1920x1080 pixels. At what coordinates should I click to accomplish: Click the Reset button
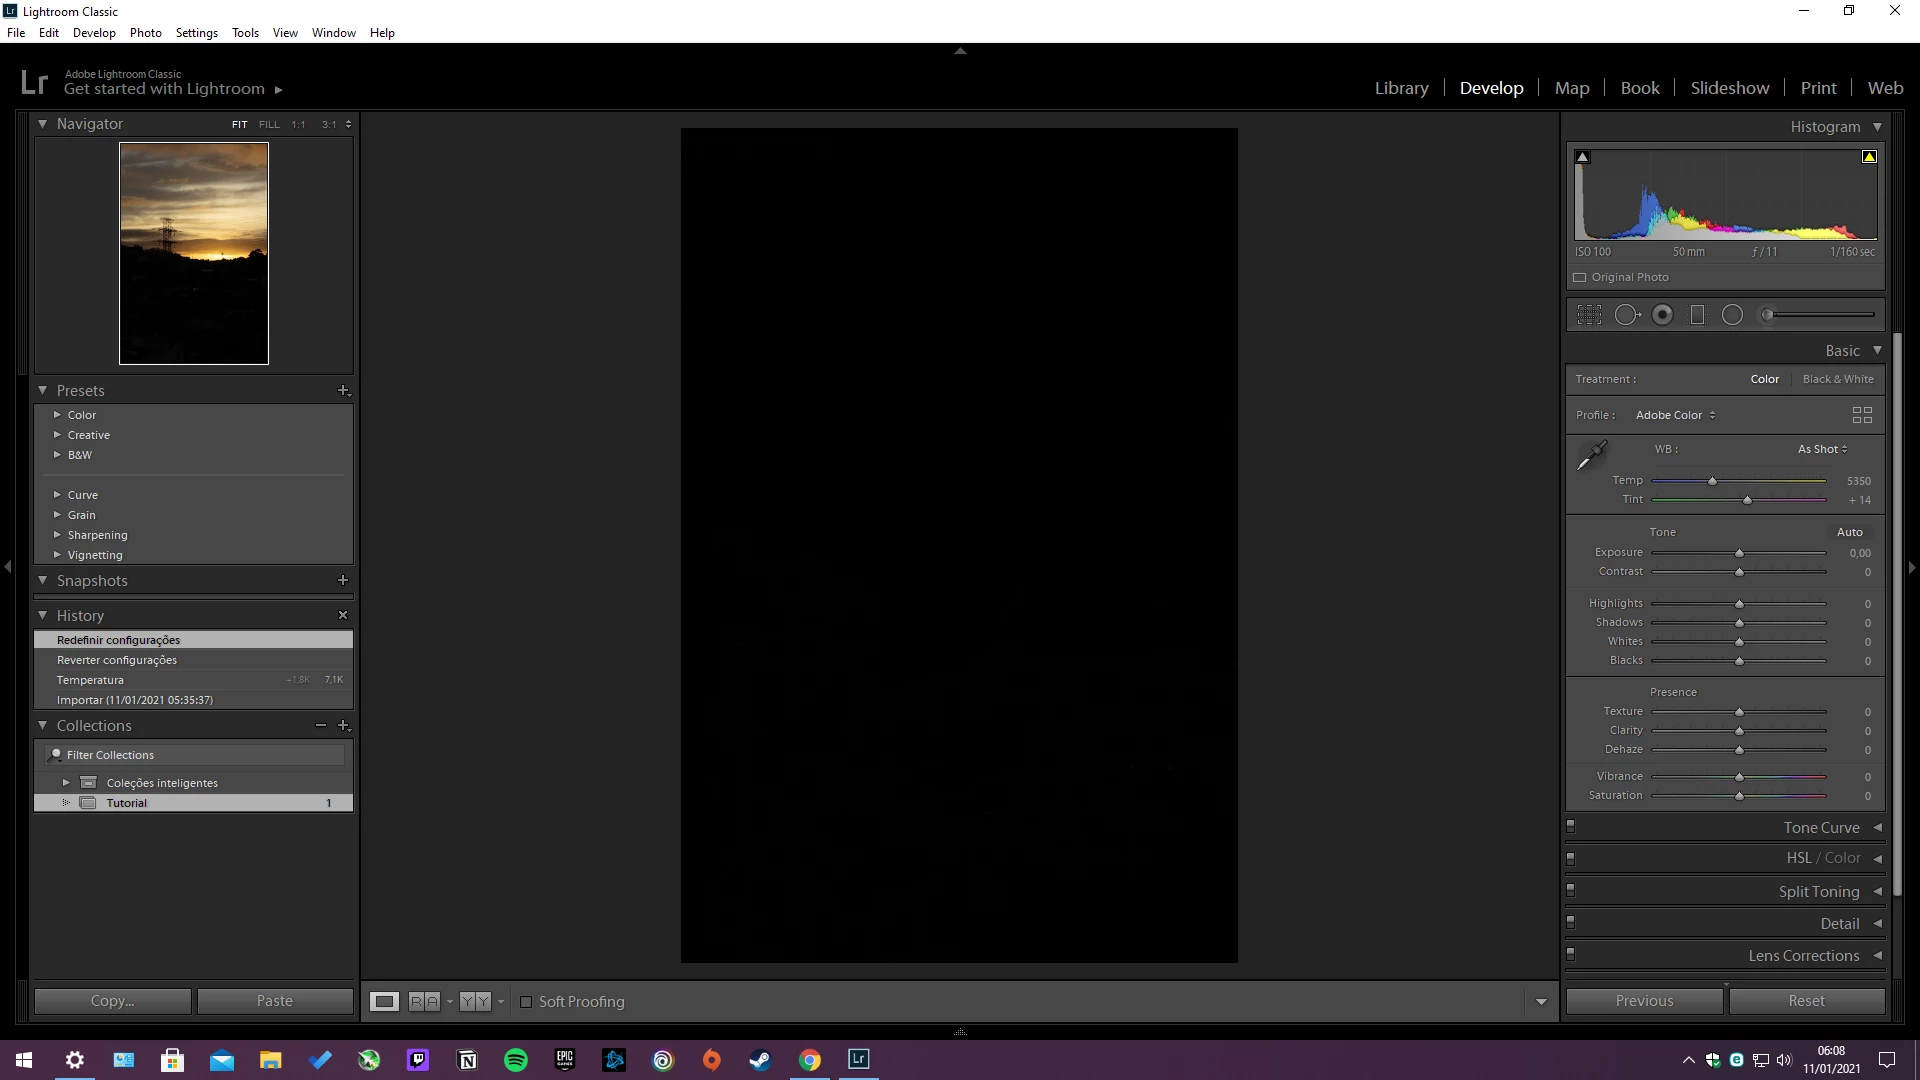click(x=1806, y=1001)
